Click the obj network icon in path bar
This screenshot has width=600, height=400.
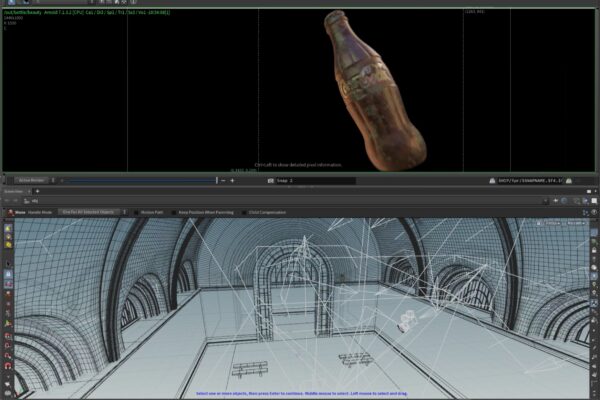pos(26,201)
